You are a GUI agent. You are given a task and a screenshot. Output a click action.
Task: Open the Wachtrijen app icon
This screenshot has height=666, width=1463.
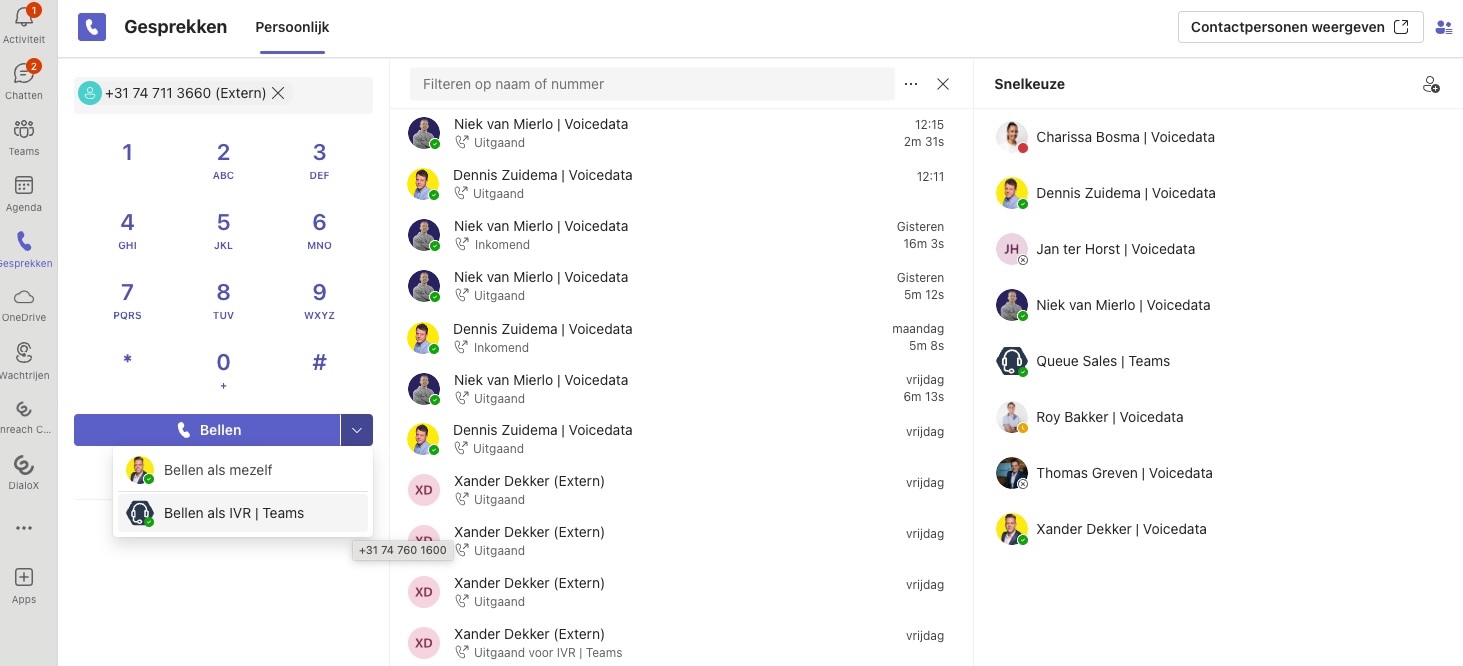(x=24, y=353)
